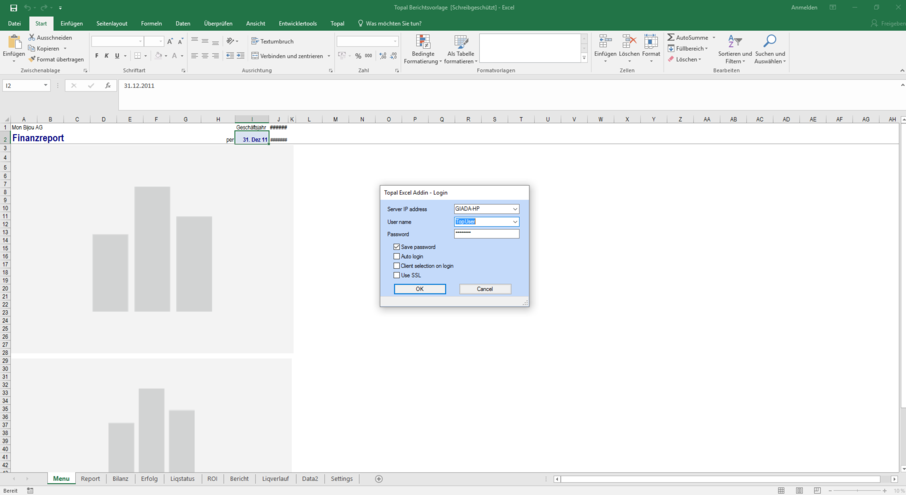Viewport: 906px width, 495px height.
Task: Uncheck the Save password checkbox
Action: click(397, 246)
